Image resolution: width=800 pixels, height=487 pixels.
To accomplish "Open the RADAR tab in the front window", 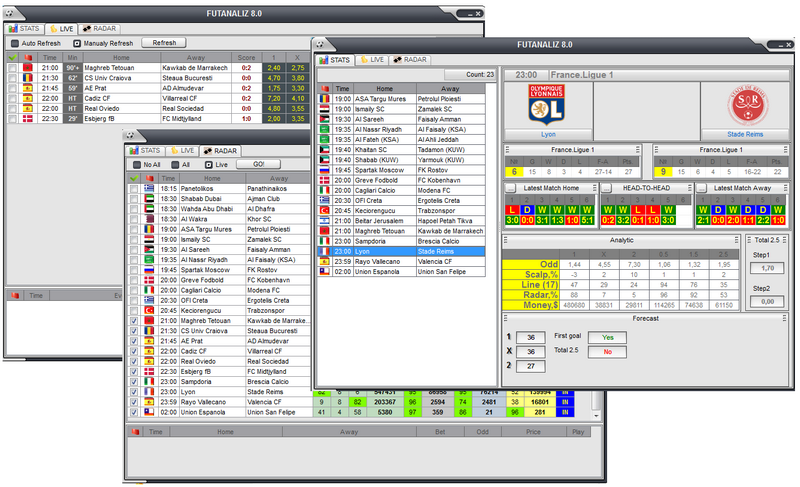I will coord(410,60).
